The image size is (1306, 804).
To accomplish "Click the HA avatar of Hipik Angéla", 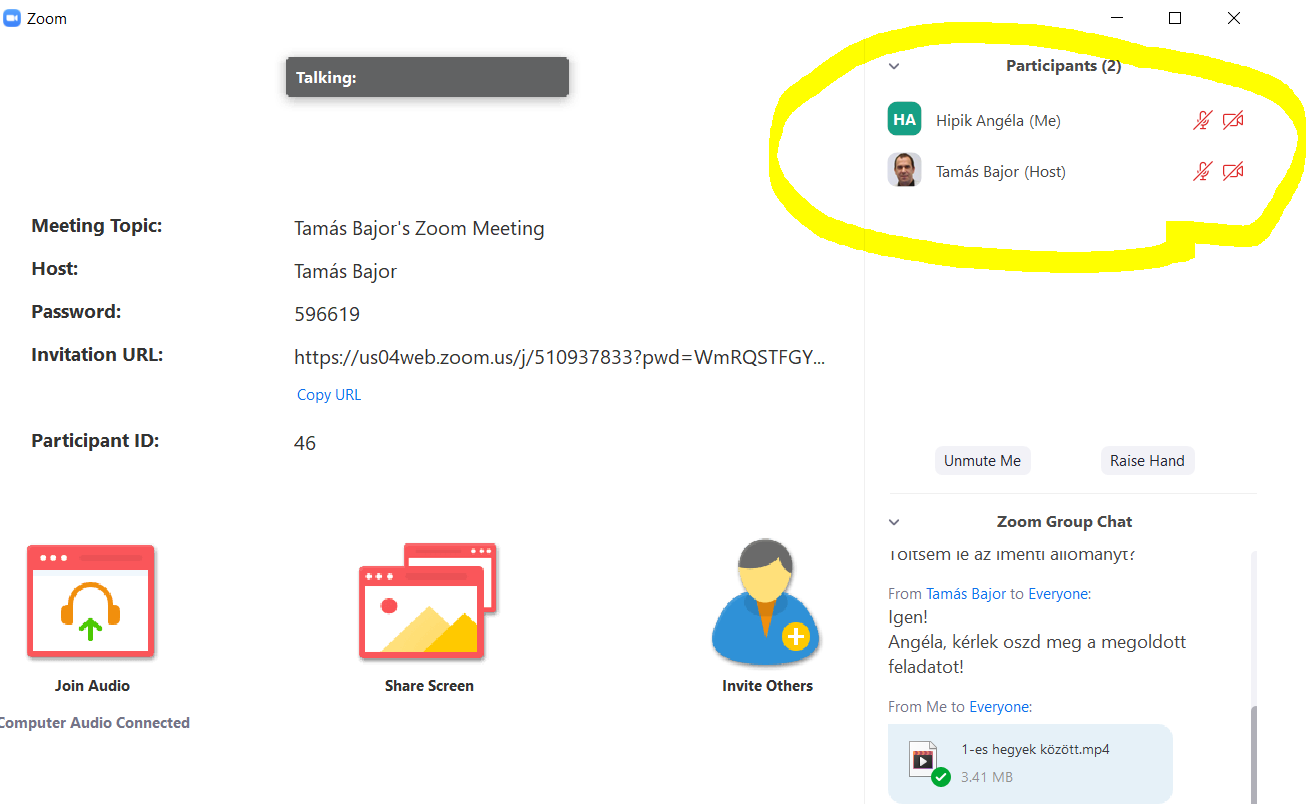I will [904, 119].
